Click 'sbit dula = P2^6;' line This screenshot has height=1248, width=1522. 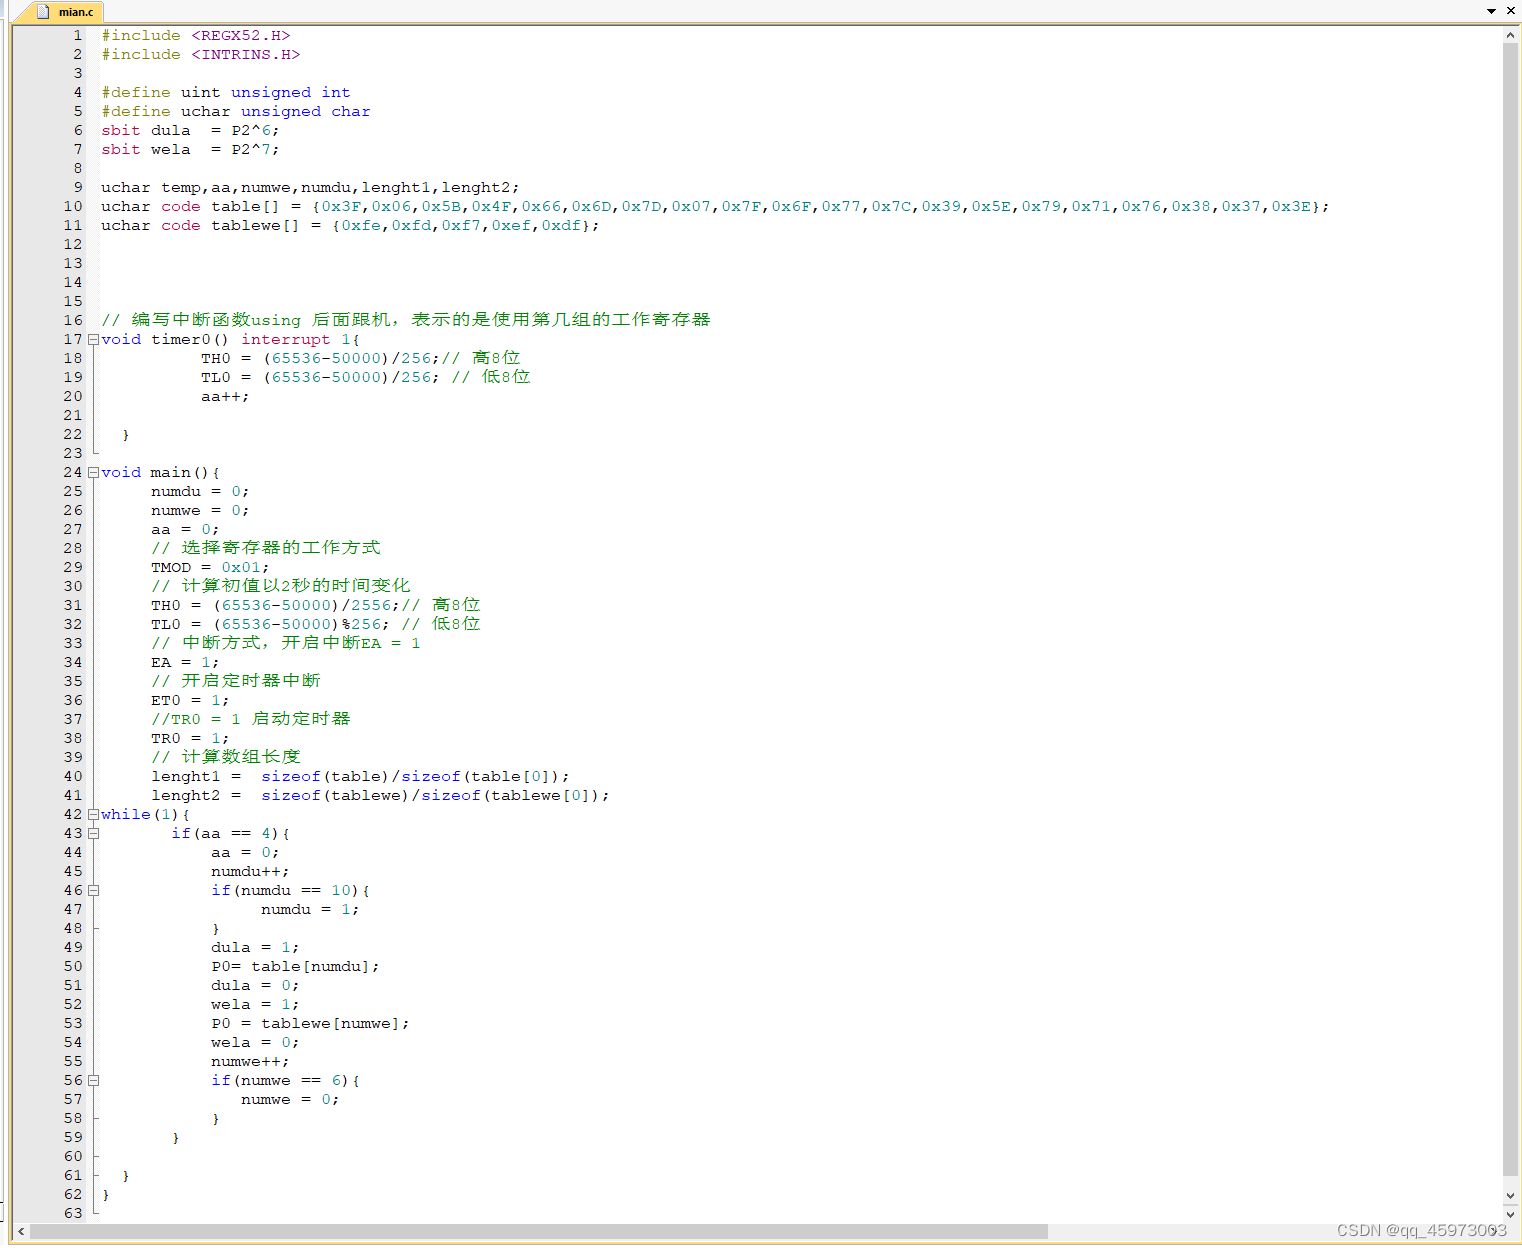click(x=191, y=130)
